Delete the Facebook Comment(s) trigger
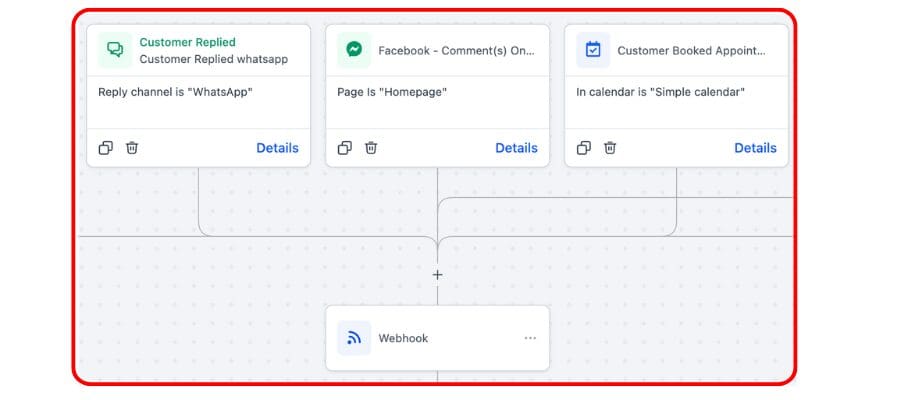Viewport: 900px width, 400px height. tap(371, 148)
